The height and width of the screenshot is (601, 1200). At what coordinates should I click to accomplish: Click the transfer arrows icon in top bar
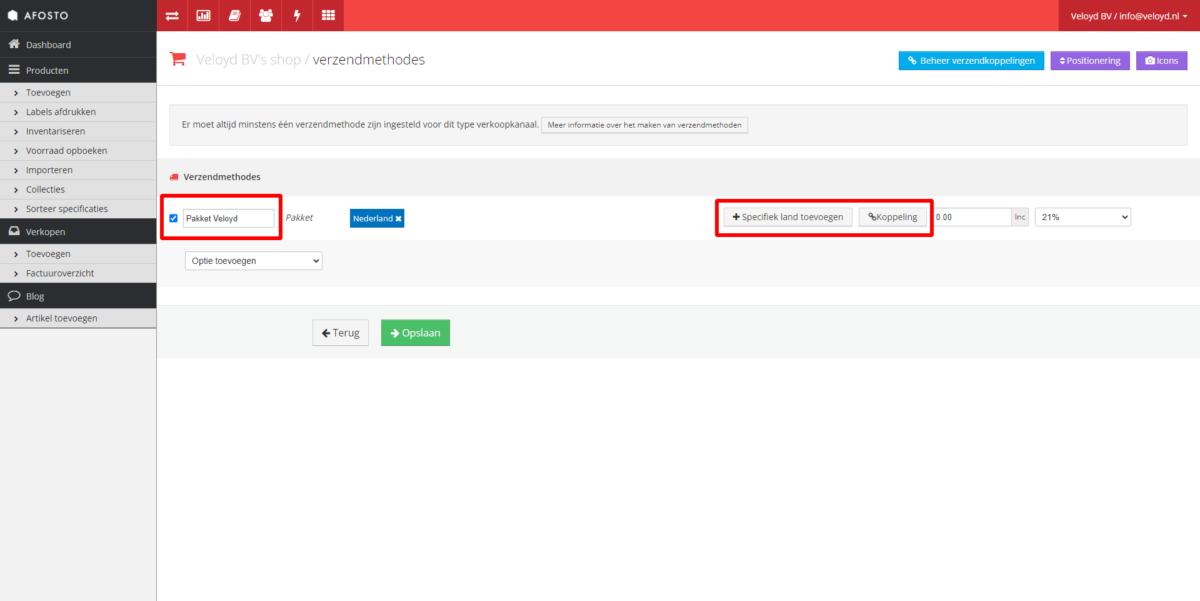pyautogui.click(x=172, y=15)
